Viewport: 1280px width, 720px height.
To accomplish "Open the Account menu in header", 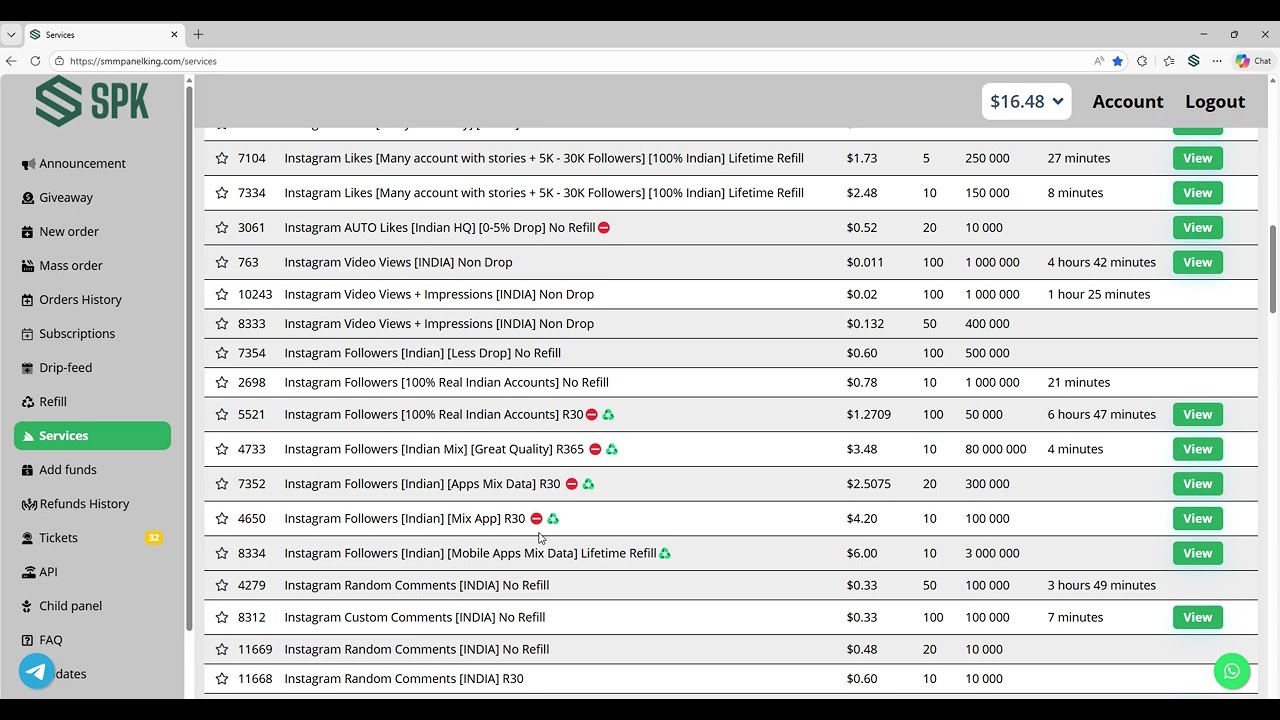I will coord(1128,101).
